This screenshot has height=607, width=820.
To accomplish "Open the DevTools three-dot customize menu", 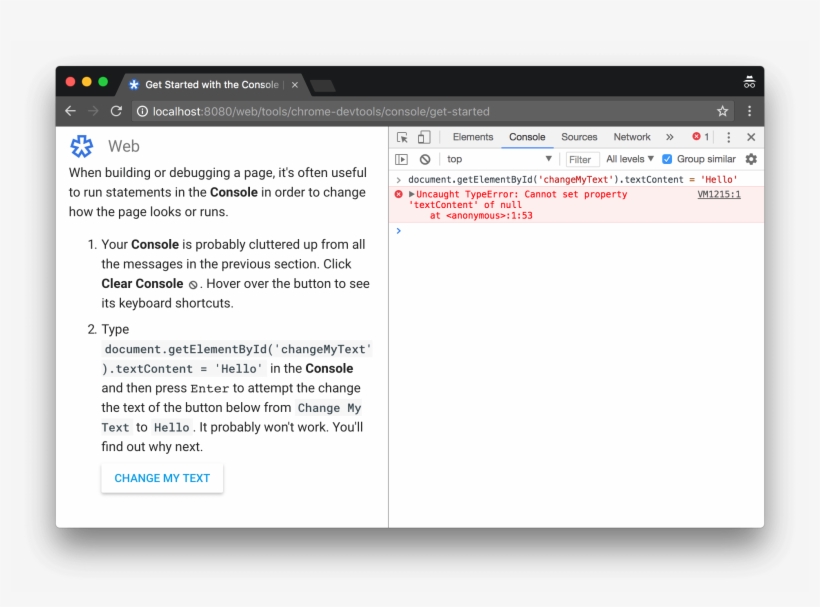I will tap(728, 137).
